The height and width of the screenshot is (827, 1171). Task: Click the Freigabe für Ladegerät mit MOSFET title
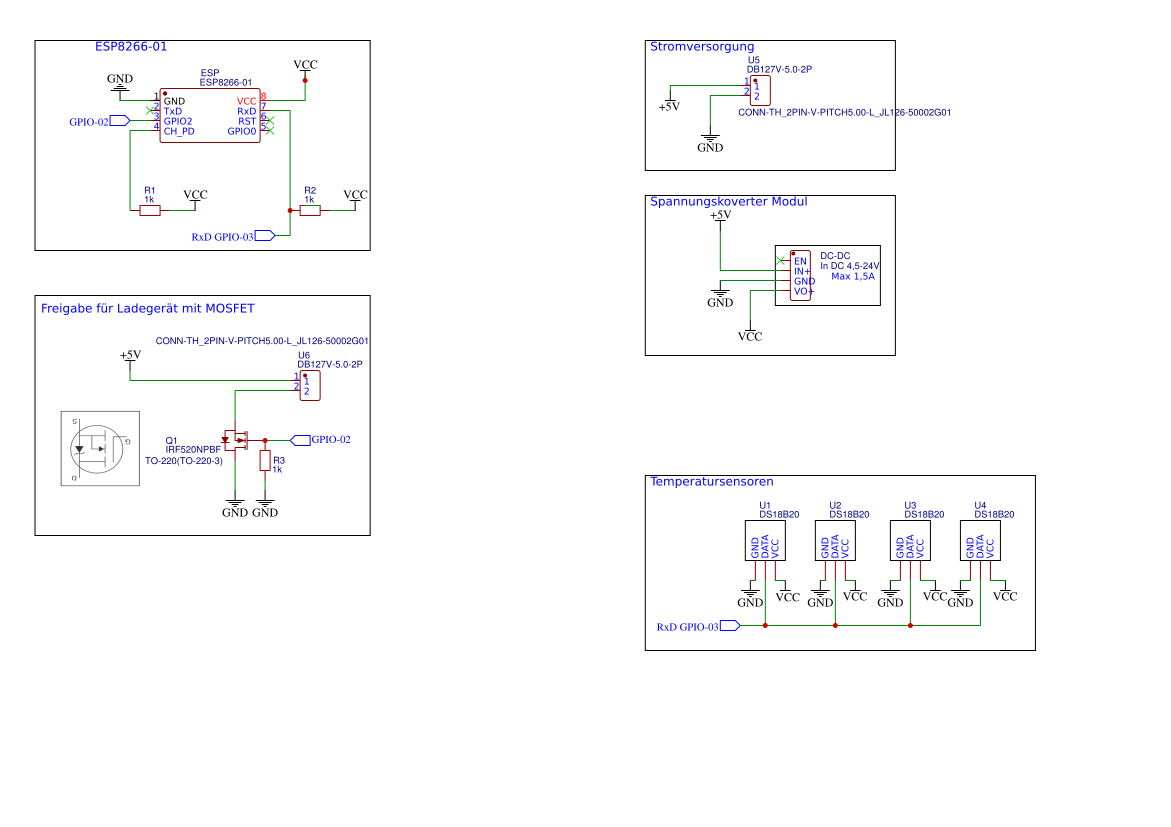[x=149, y=308]
